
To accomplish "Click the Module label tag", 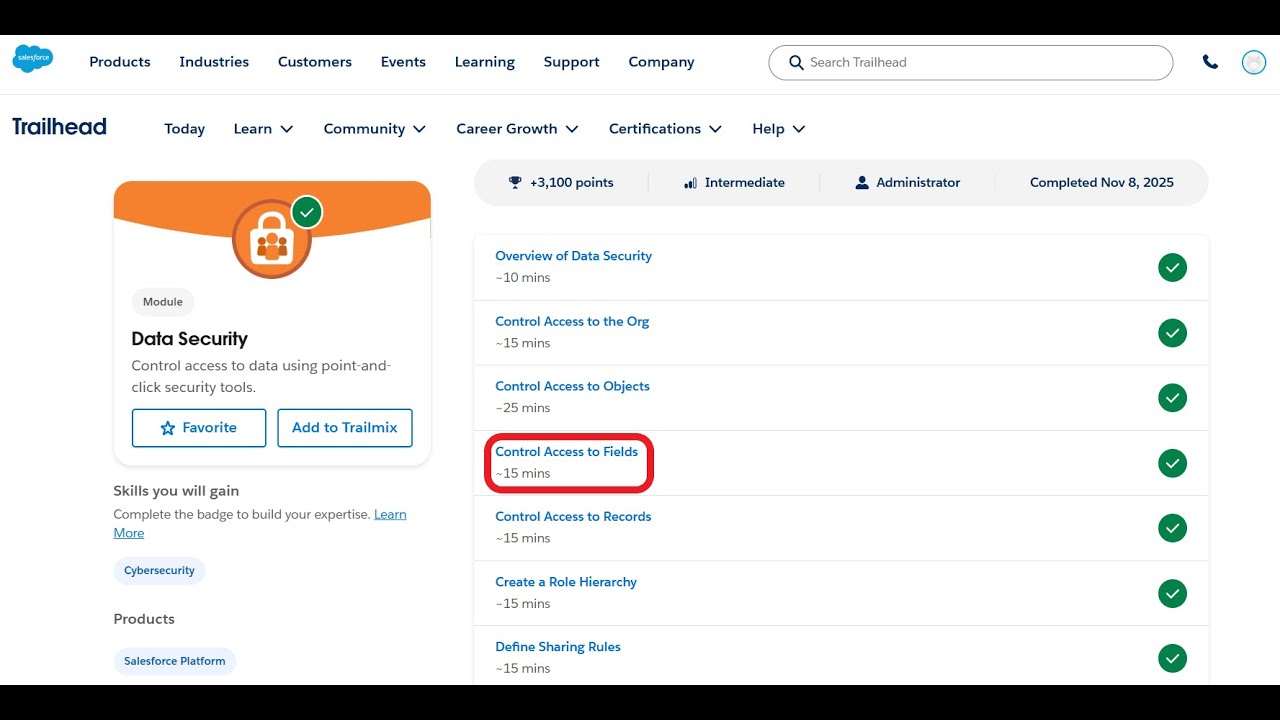I will [163, 302].
